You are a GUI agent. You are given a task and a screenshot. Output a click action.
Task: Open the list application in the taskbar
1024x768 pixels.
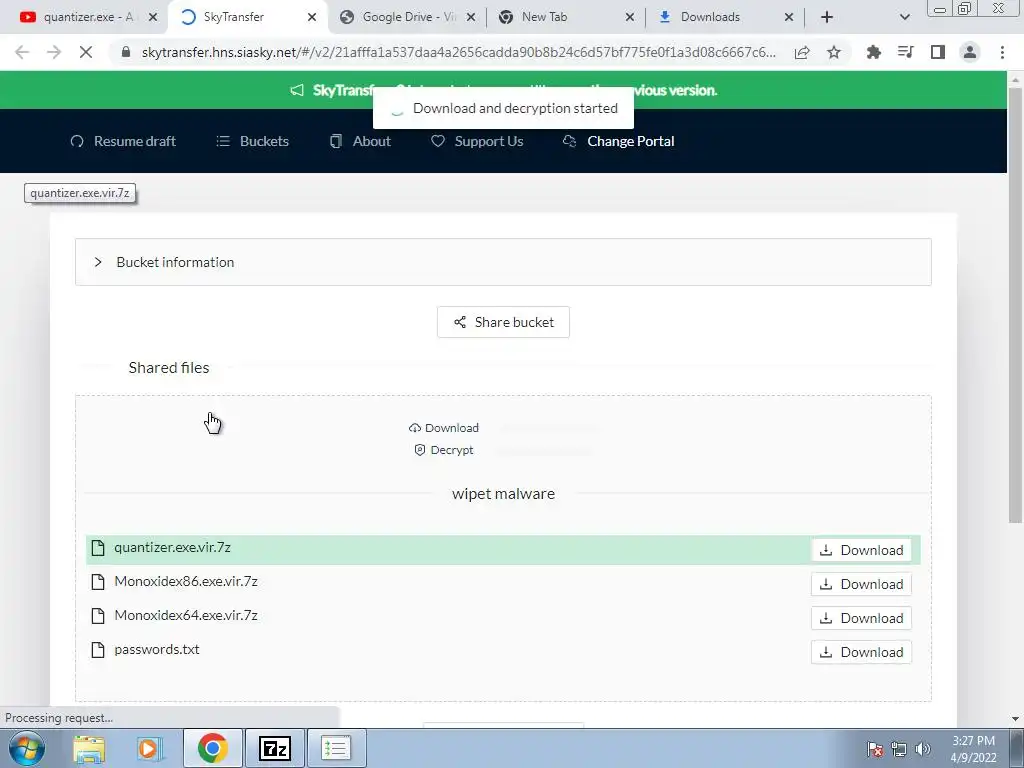click(x=336, y=748)
